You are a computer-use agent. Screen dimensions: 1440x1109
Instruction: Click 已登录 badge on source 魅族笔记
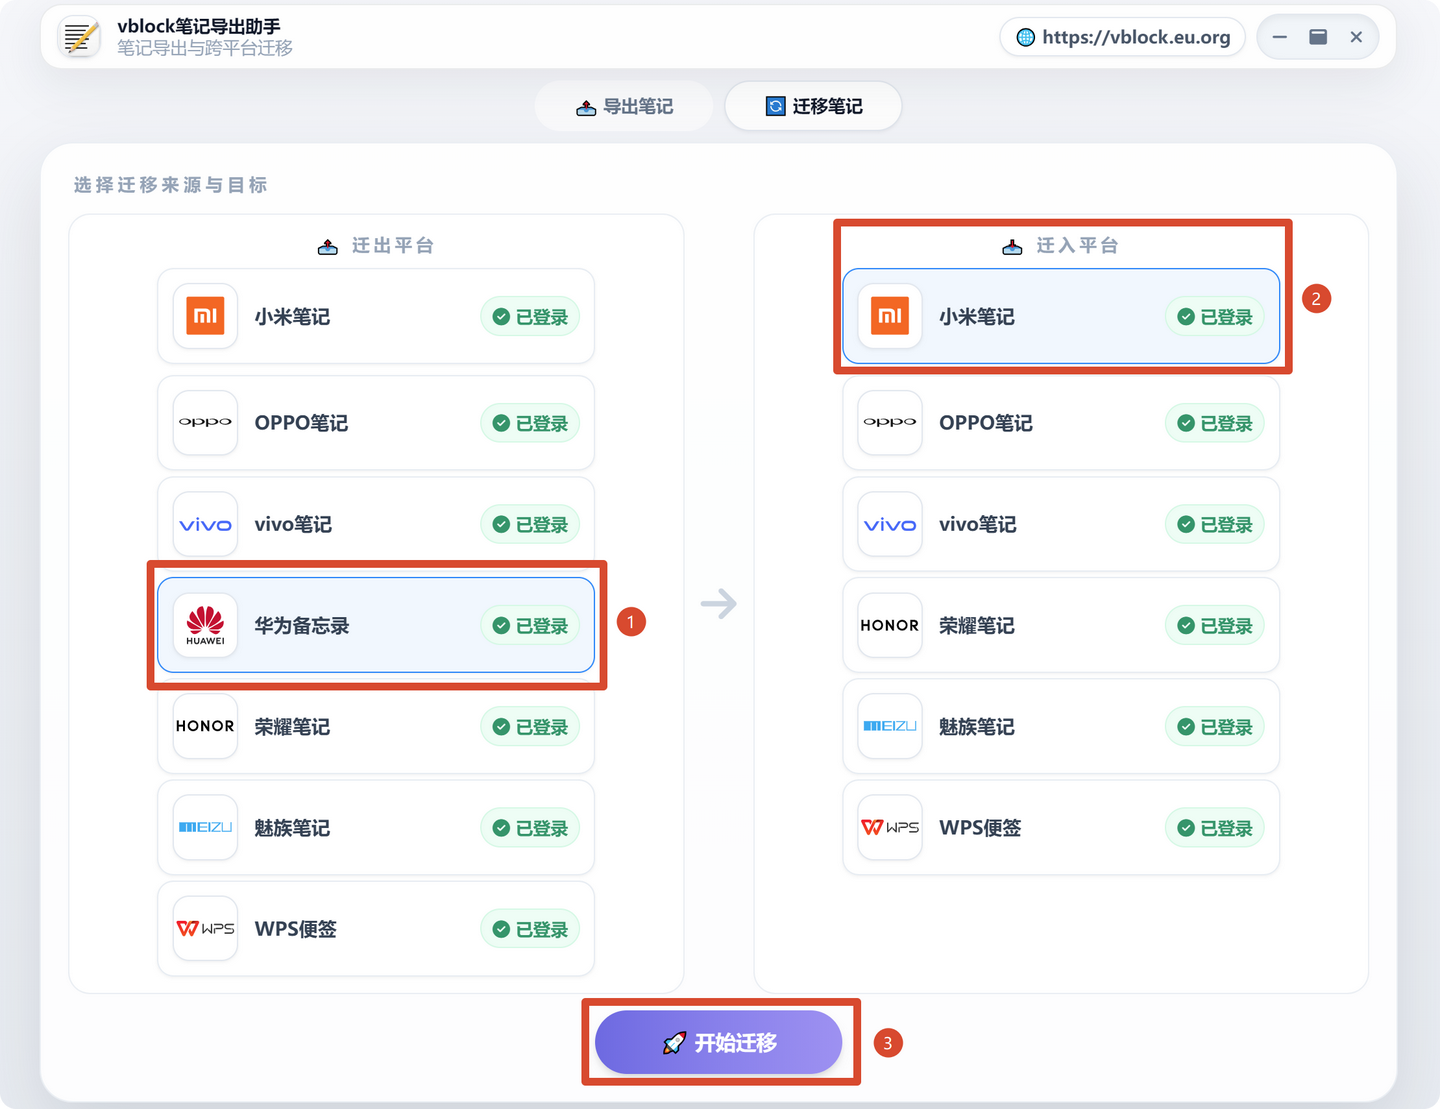(x=530, y=828)
